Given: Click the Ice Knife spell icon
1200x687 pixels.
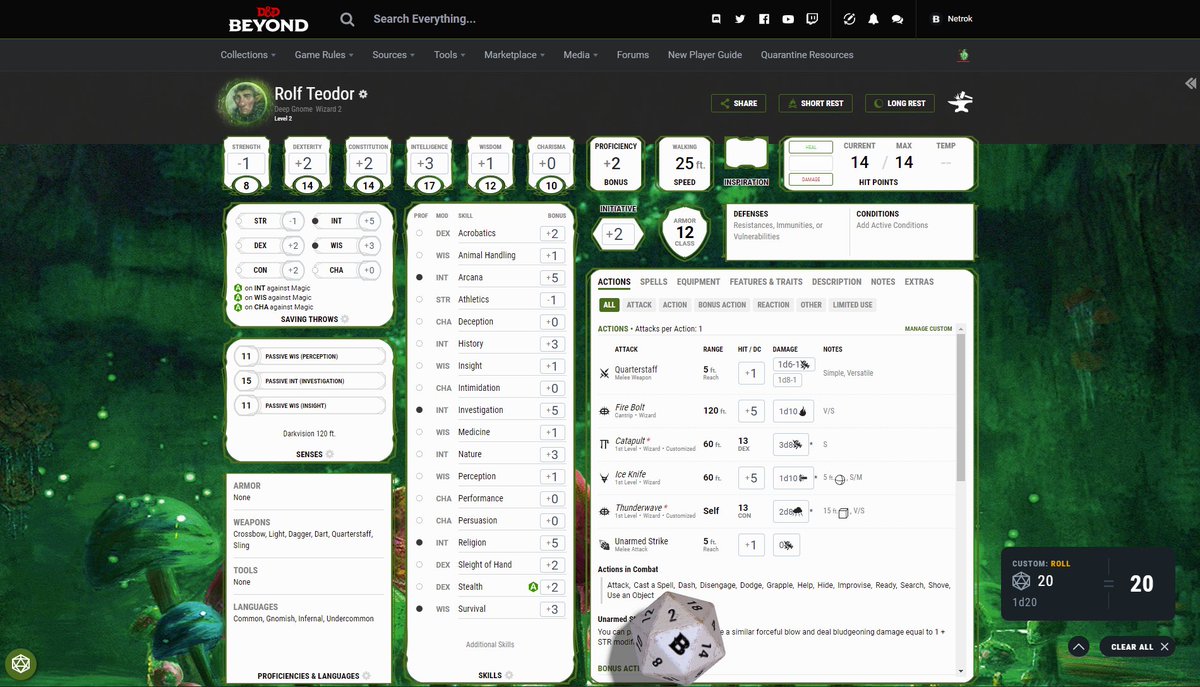Looking at the screenshot, I should click(x=604, y=478).
